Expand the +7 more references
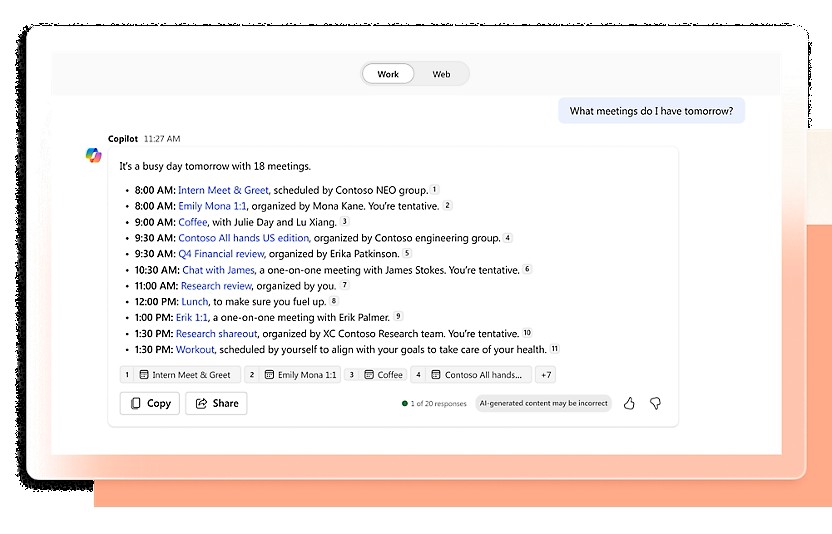 [545, 375]
